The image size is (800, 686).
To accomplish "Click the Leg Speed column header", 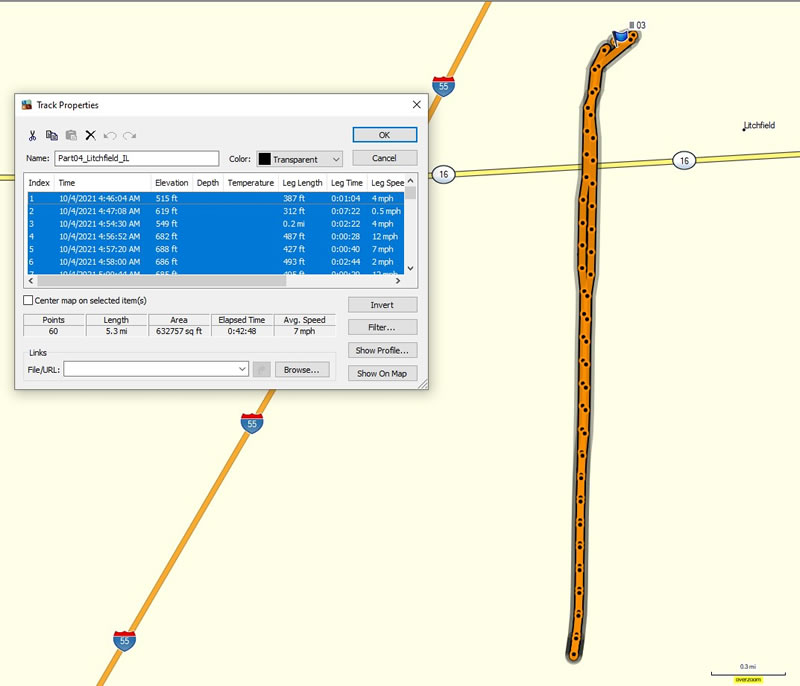I will (x=387, y=183).
